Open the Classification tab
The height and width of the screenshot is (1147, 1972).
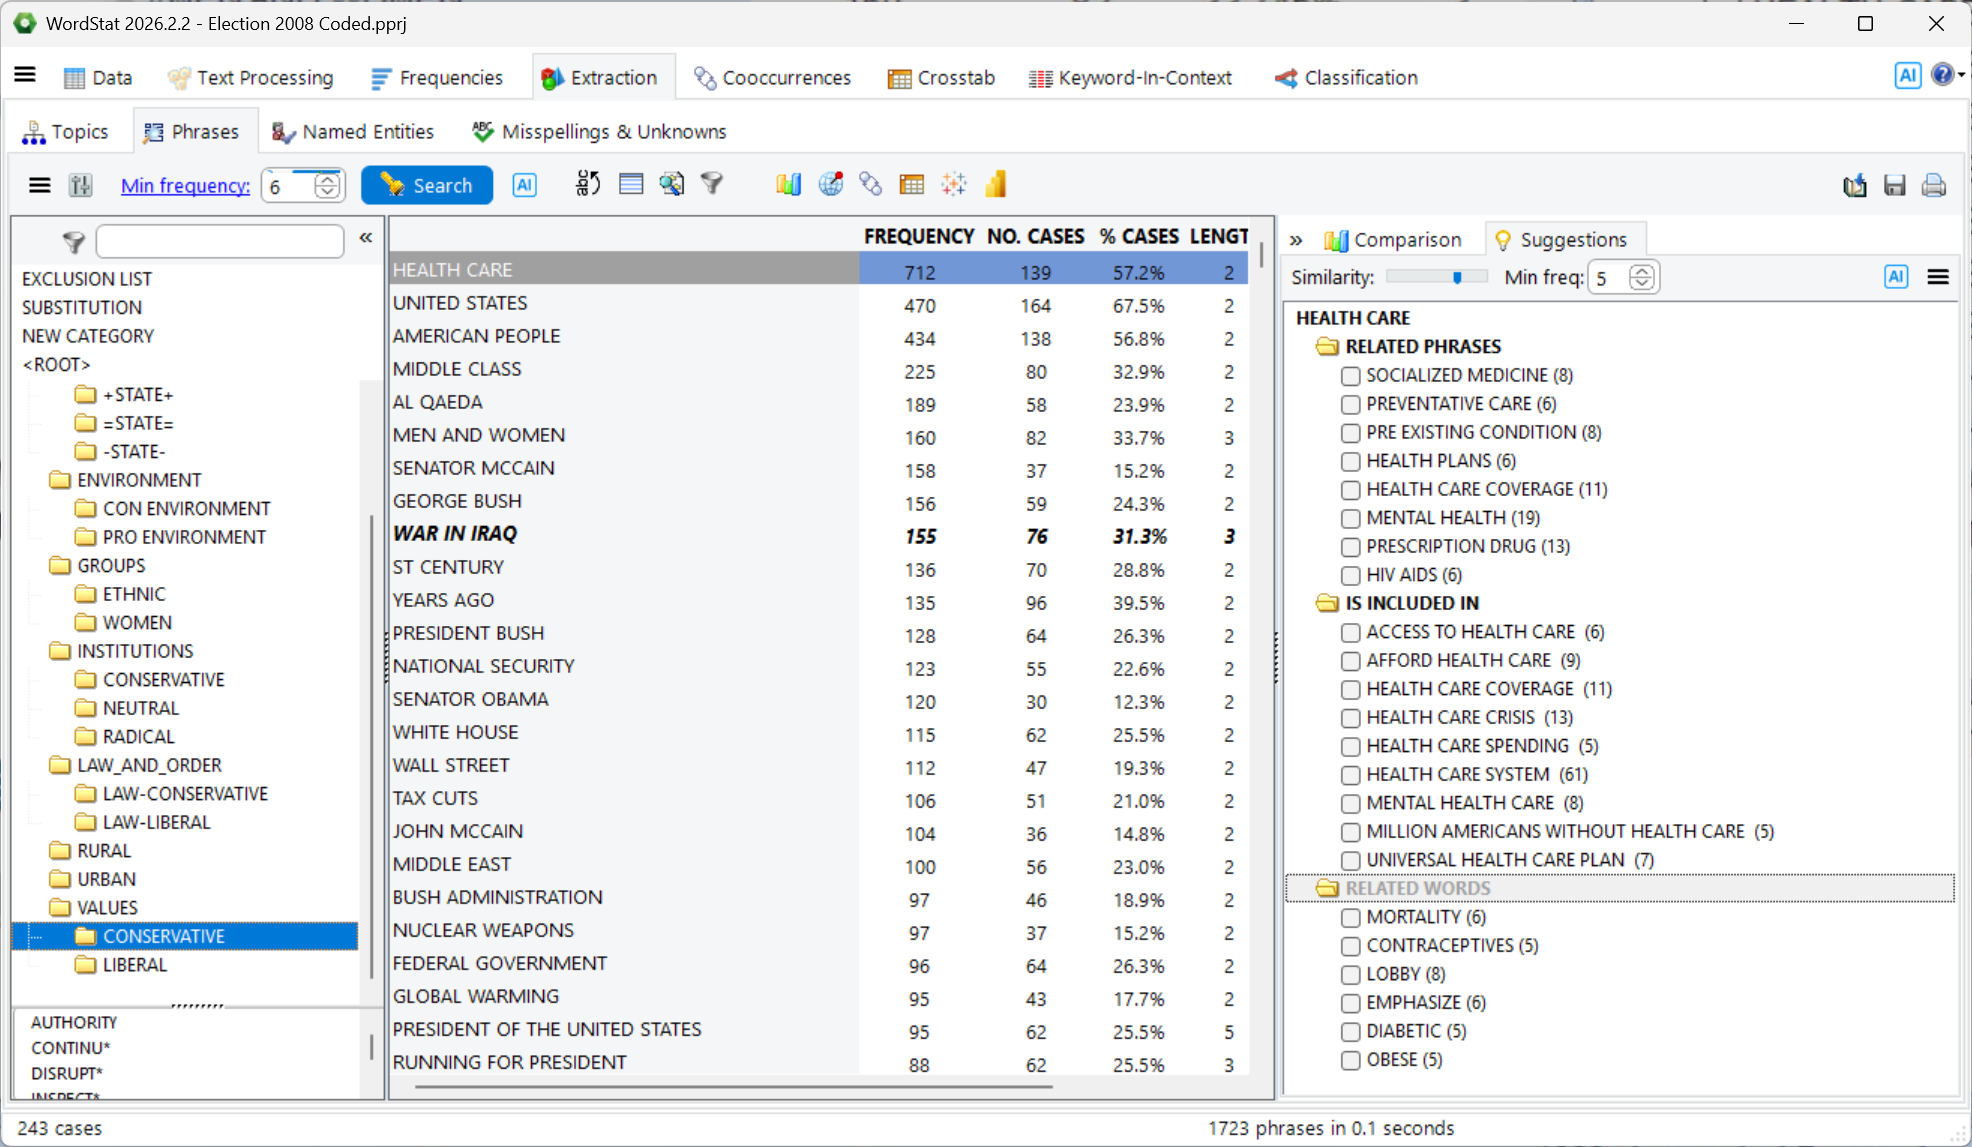pos(1346,77)
